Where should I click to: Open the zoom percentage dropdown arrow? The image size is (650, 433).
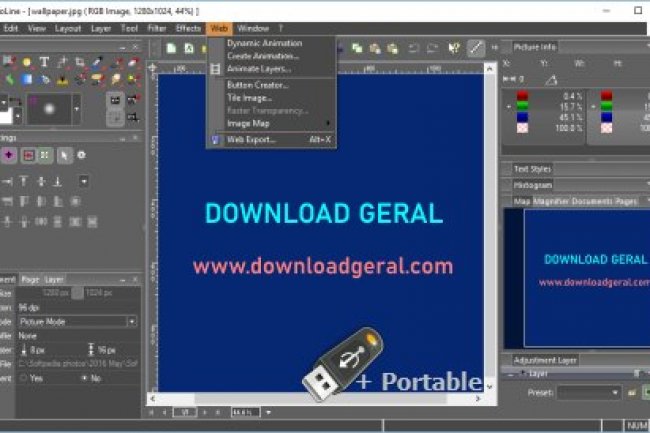(x=268, y=412)
